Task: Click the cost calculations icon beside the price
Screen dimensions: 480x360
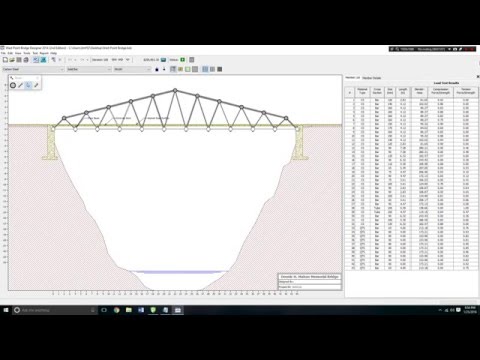Action: (163, 60)
